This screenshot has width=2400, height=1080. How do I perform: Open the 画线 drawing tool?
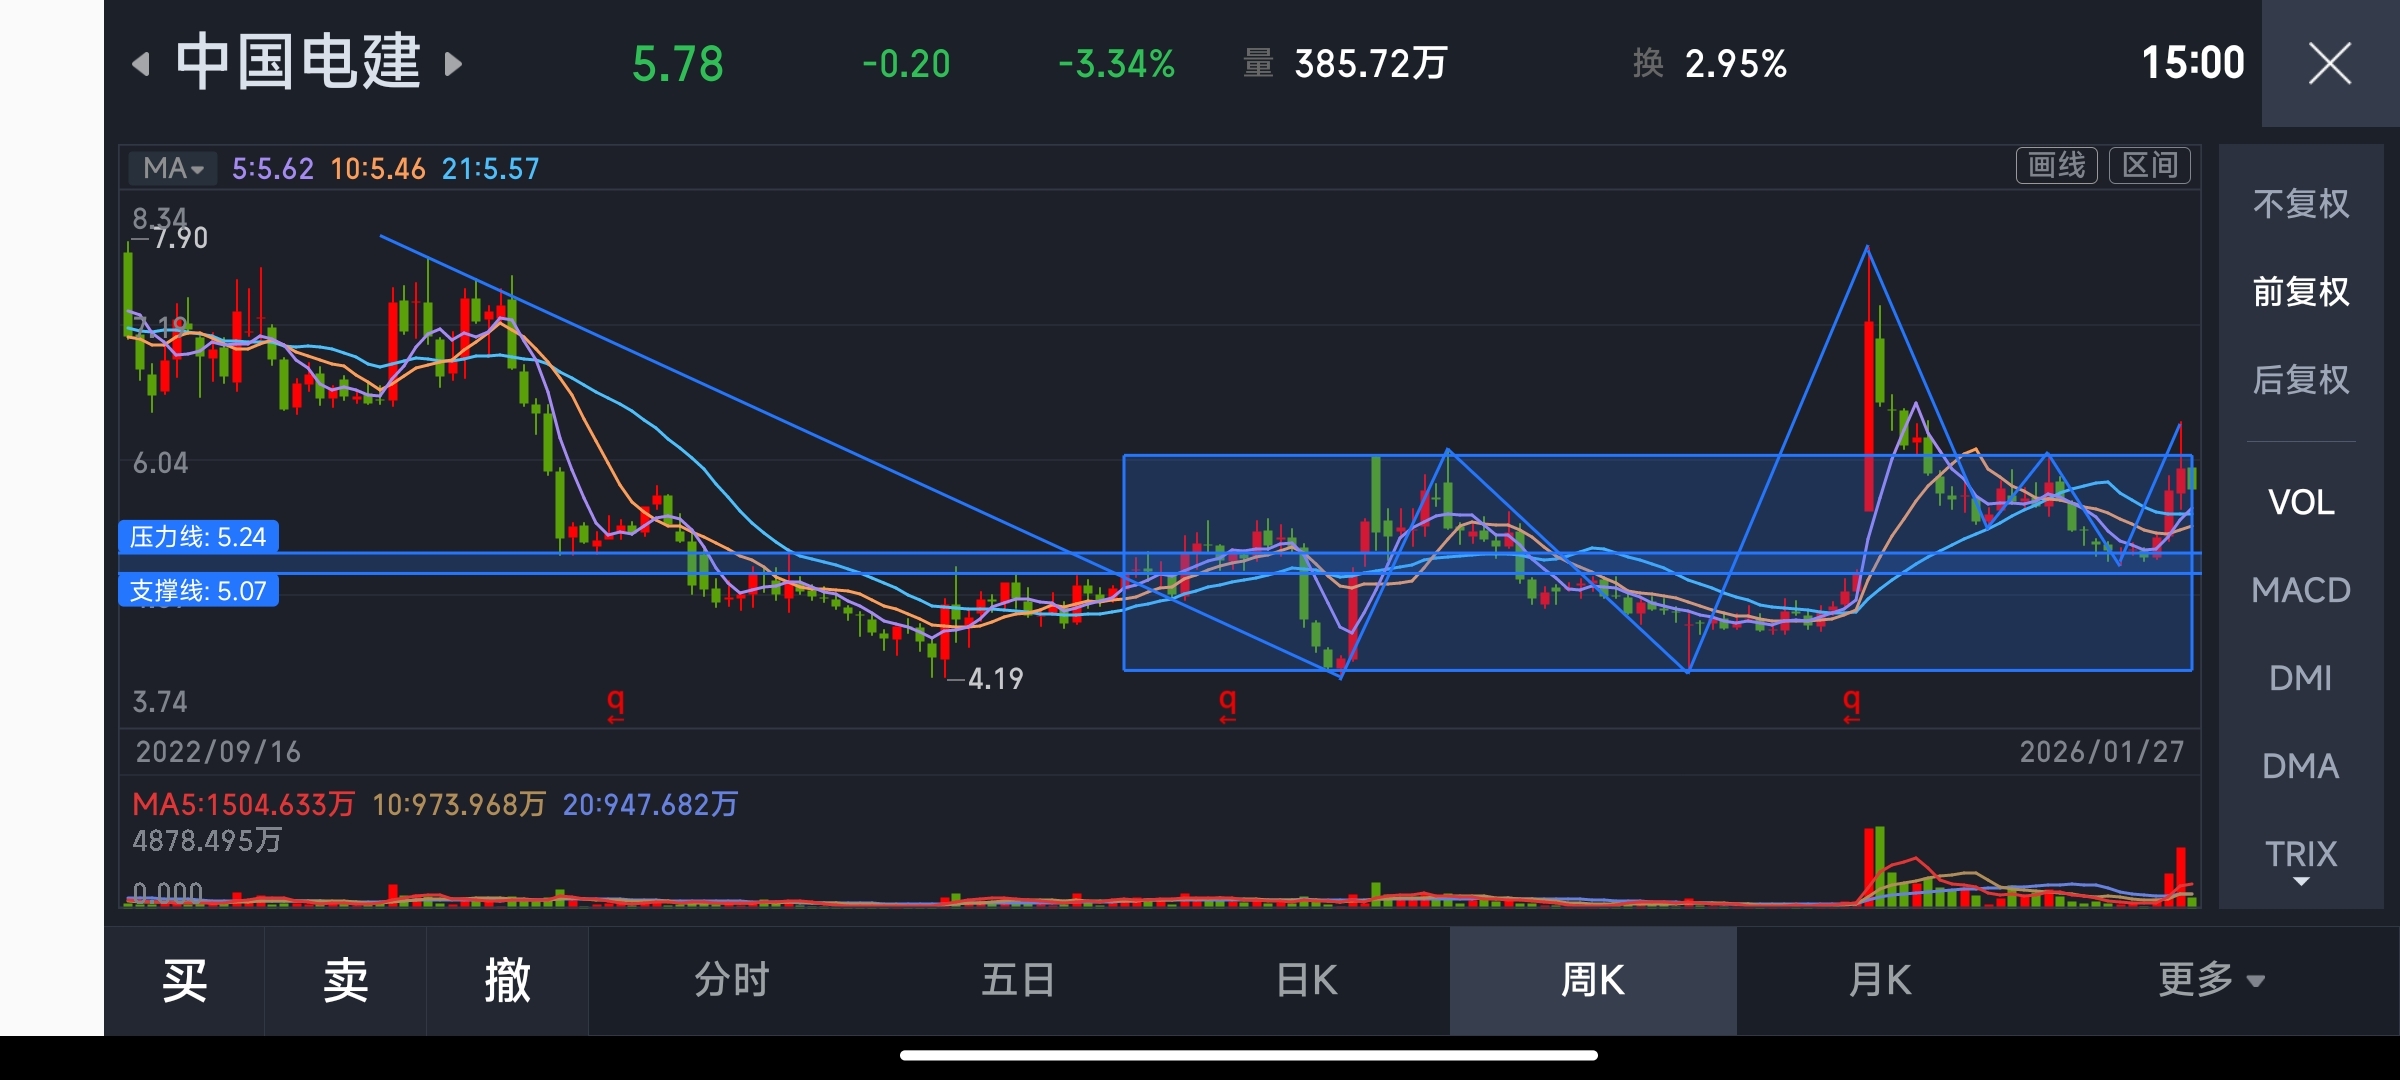click(2056, 166)
